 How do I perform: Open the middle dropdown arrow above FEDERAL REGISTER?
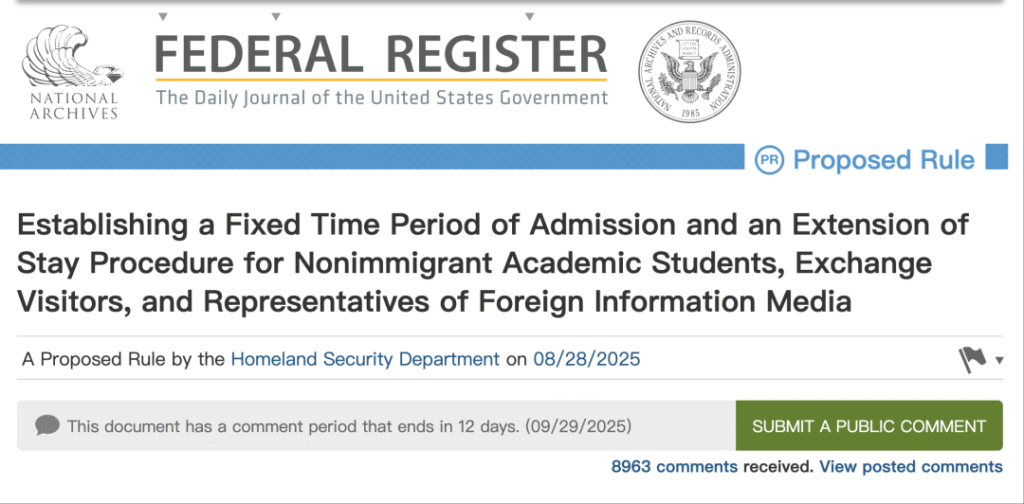click(276, 15)
